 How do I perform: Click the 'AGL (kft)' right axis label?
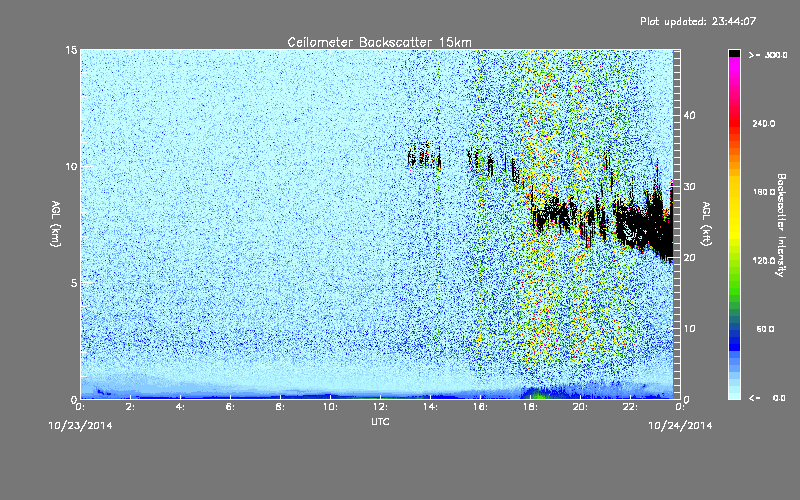(x=706, y=223)
